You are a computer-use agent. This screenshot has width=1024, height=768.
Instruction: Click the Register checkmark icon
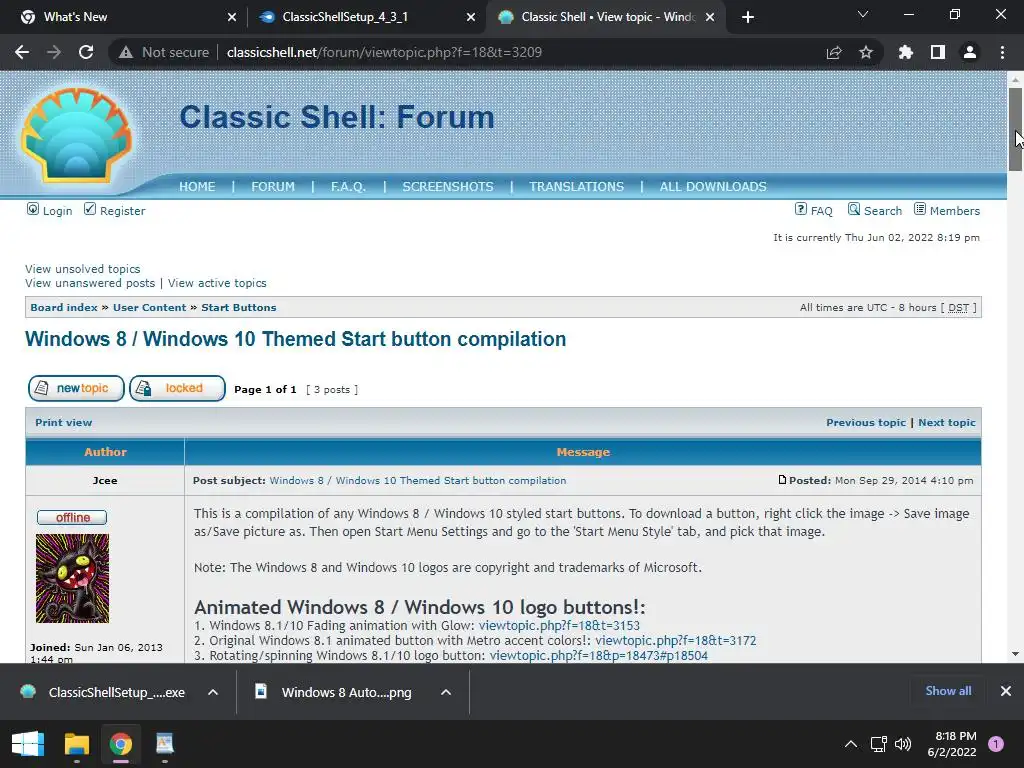click(x=89, y=209)
